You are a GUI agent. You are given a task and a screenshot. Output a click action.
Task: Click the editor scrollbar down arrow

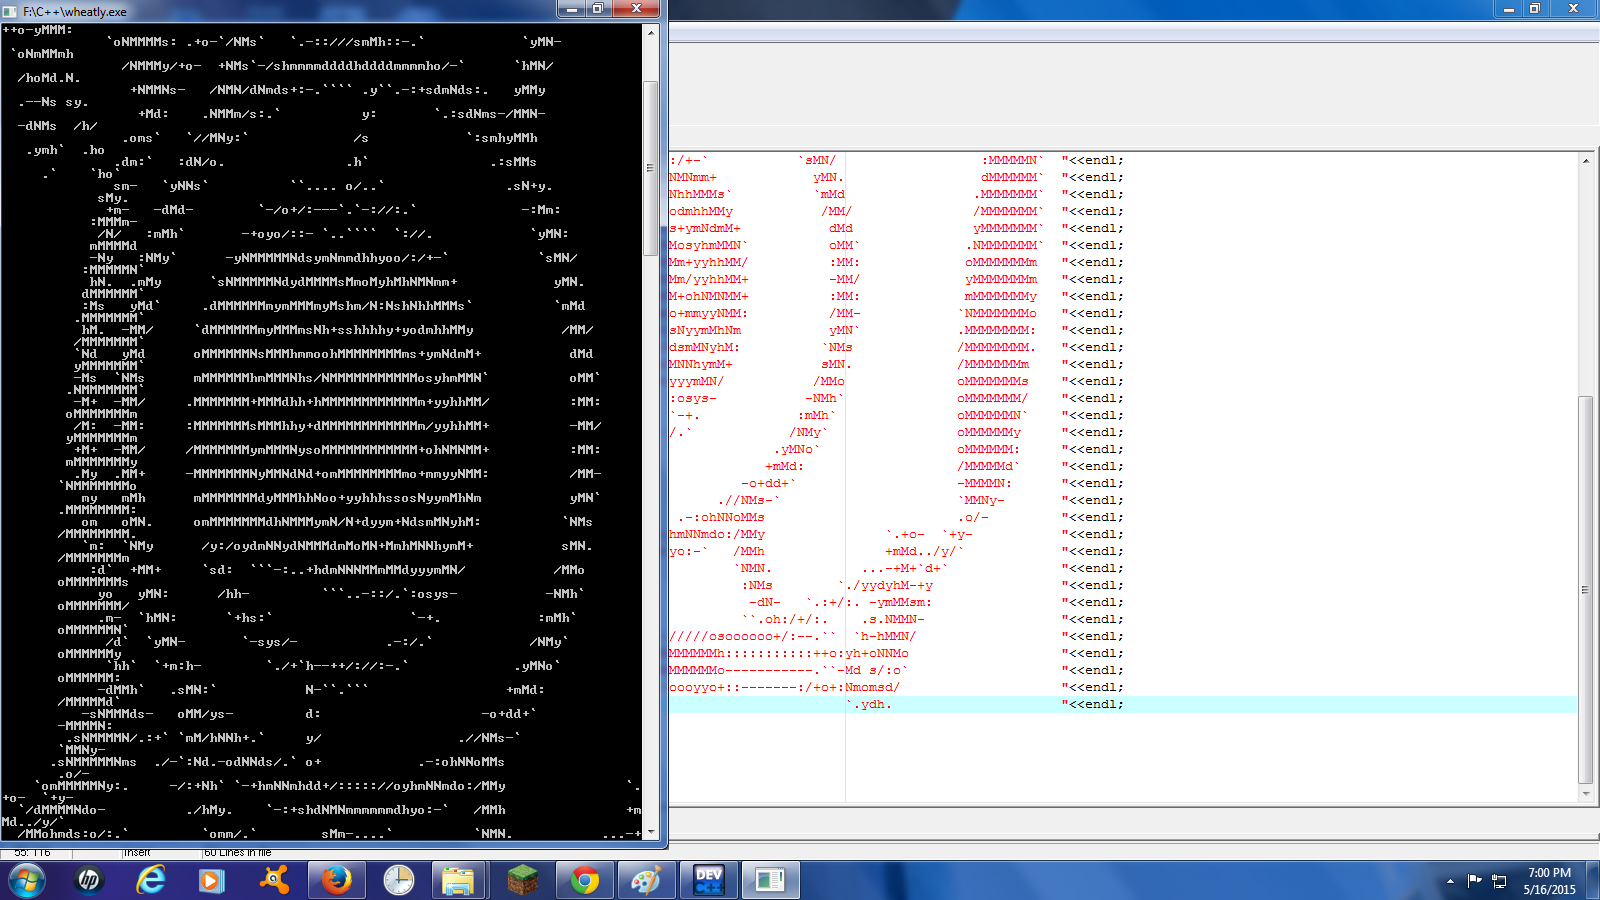[1586, 794]
